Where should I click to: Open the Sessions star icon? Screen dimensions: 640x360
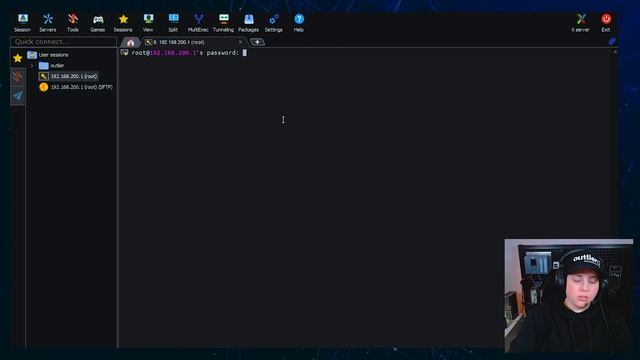coord(123,22)
